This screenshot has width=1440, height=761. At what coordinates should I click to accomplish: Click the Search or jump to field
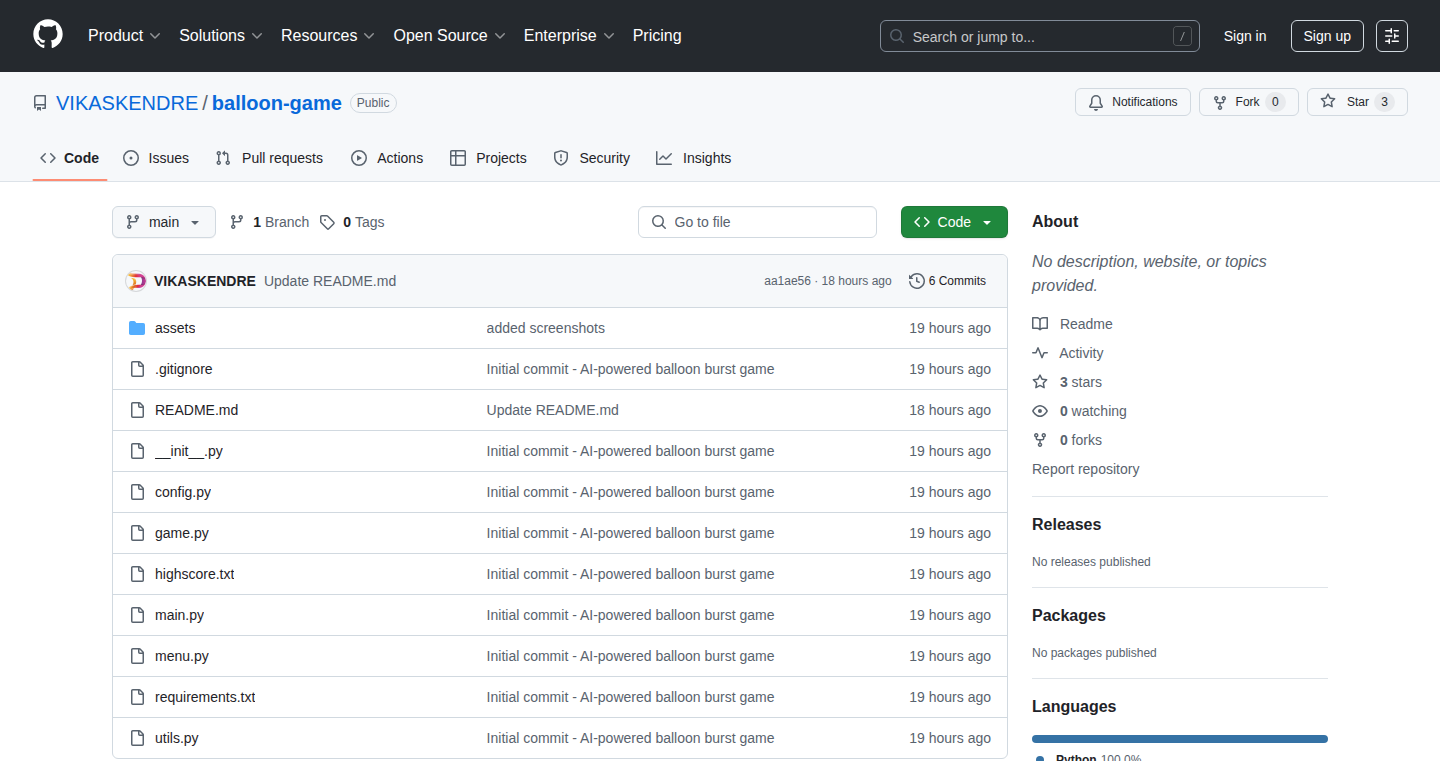[x=1040, y=36]
